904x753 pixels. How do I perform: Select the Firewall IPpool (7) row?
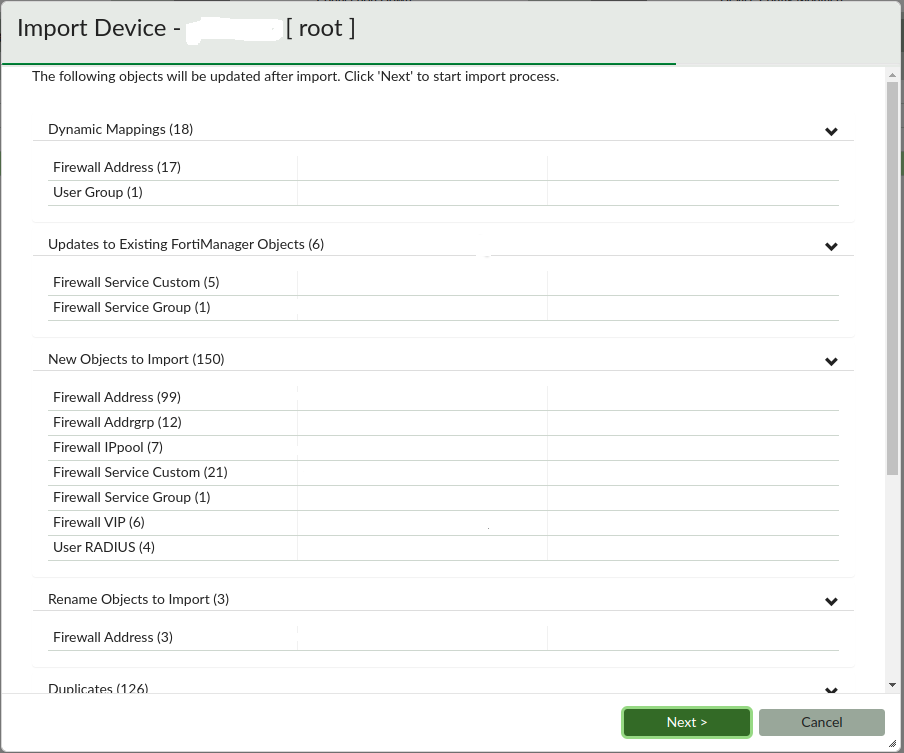pyautogui.click(x=107, y=447)
